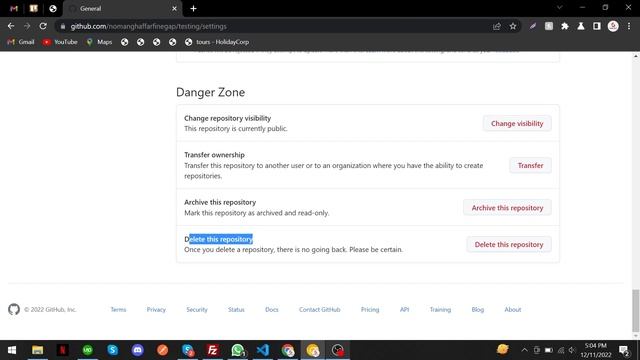Screen dimensions: 640x360
Task: Open the YouTube bookmark
Action: tap(60, 42)
